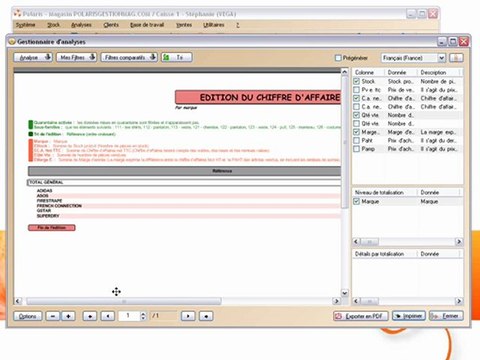Click the page number input field
Viewport: 480px width, 360px height.
pyautogui.click(x=129, y=316)
